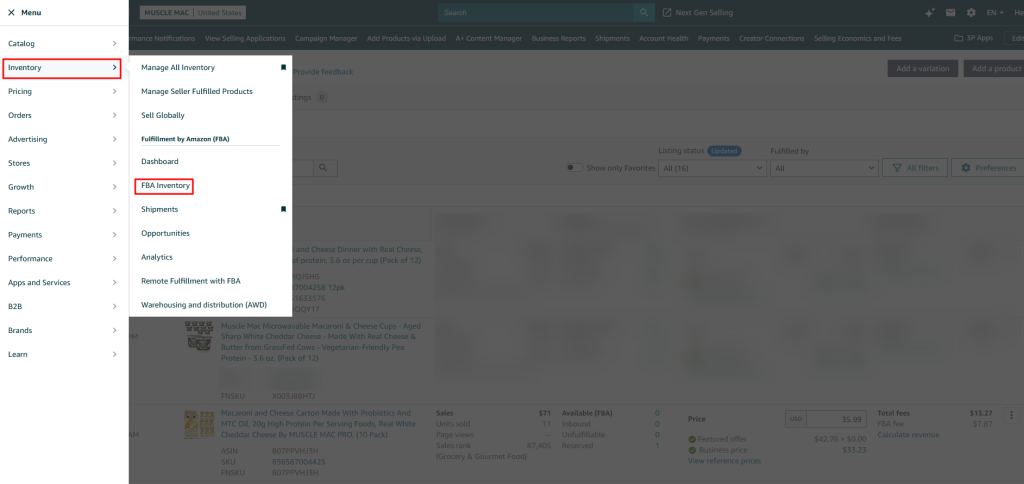
Task: Open three-dot more actions for Carton listing
Action: pyautogui.click(x=1012, y=415)
